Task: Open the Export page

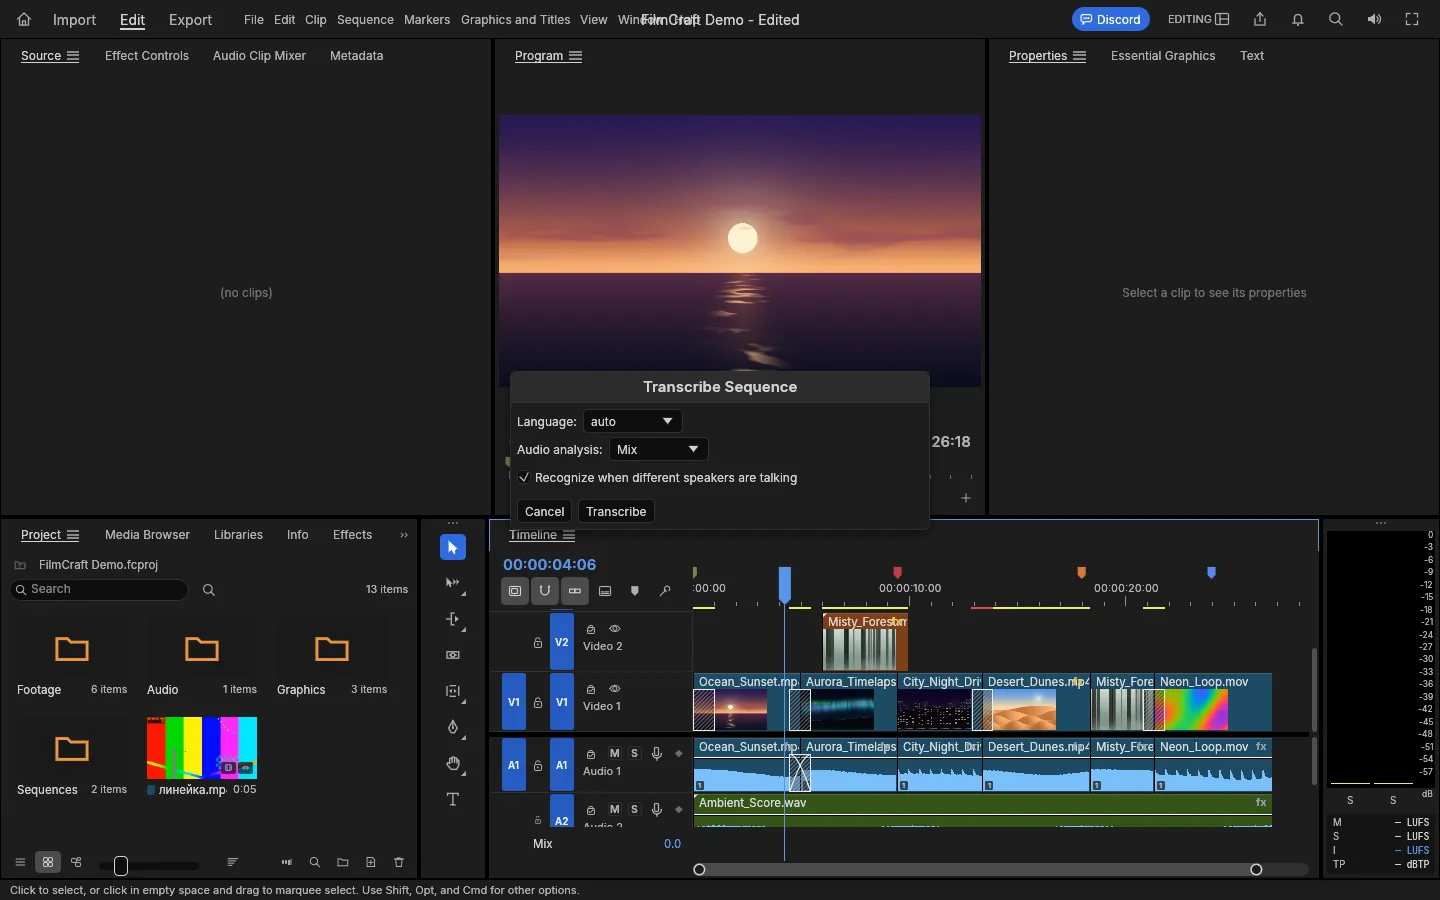Action: 190,20
